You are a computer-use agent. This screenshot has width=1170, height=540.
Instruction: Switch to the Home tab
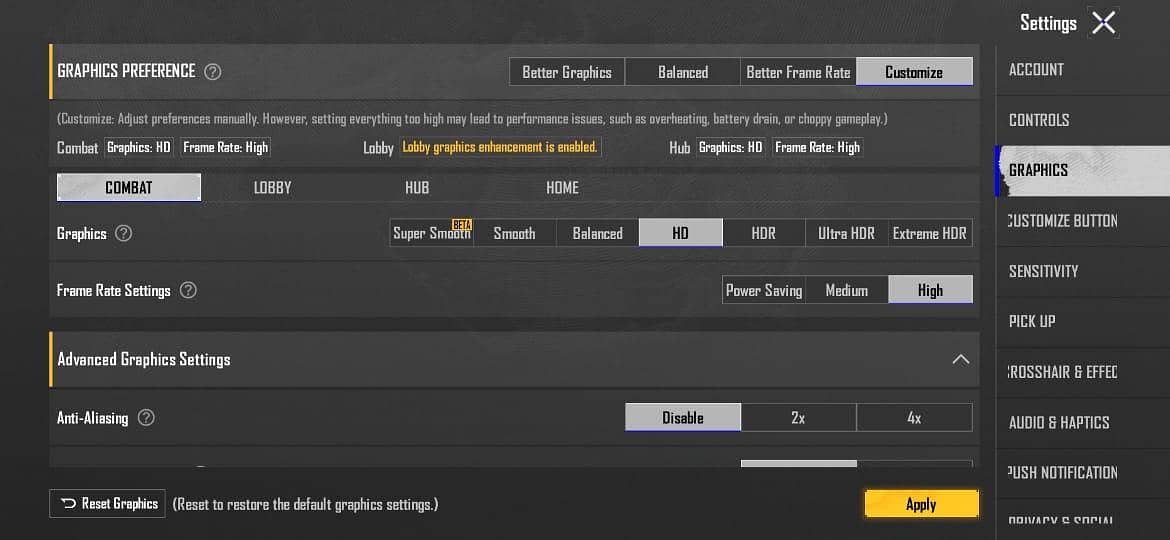tap(562, 188)
